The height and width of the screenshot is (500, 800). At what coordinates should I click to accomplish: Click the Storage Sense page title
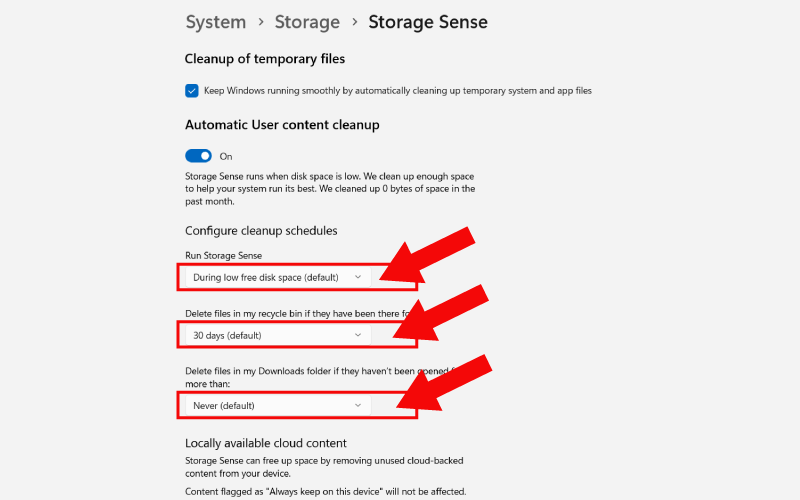pyautogui.click(x=428, y=22)
